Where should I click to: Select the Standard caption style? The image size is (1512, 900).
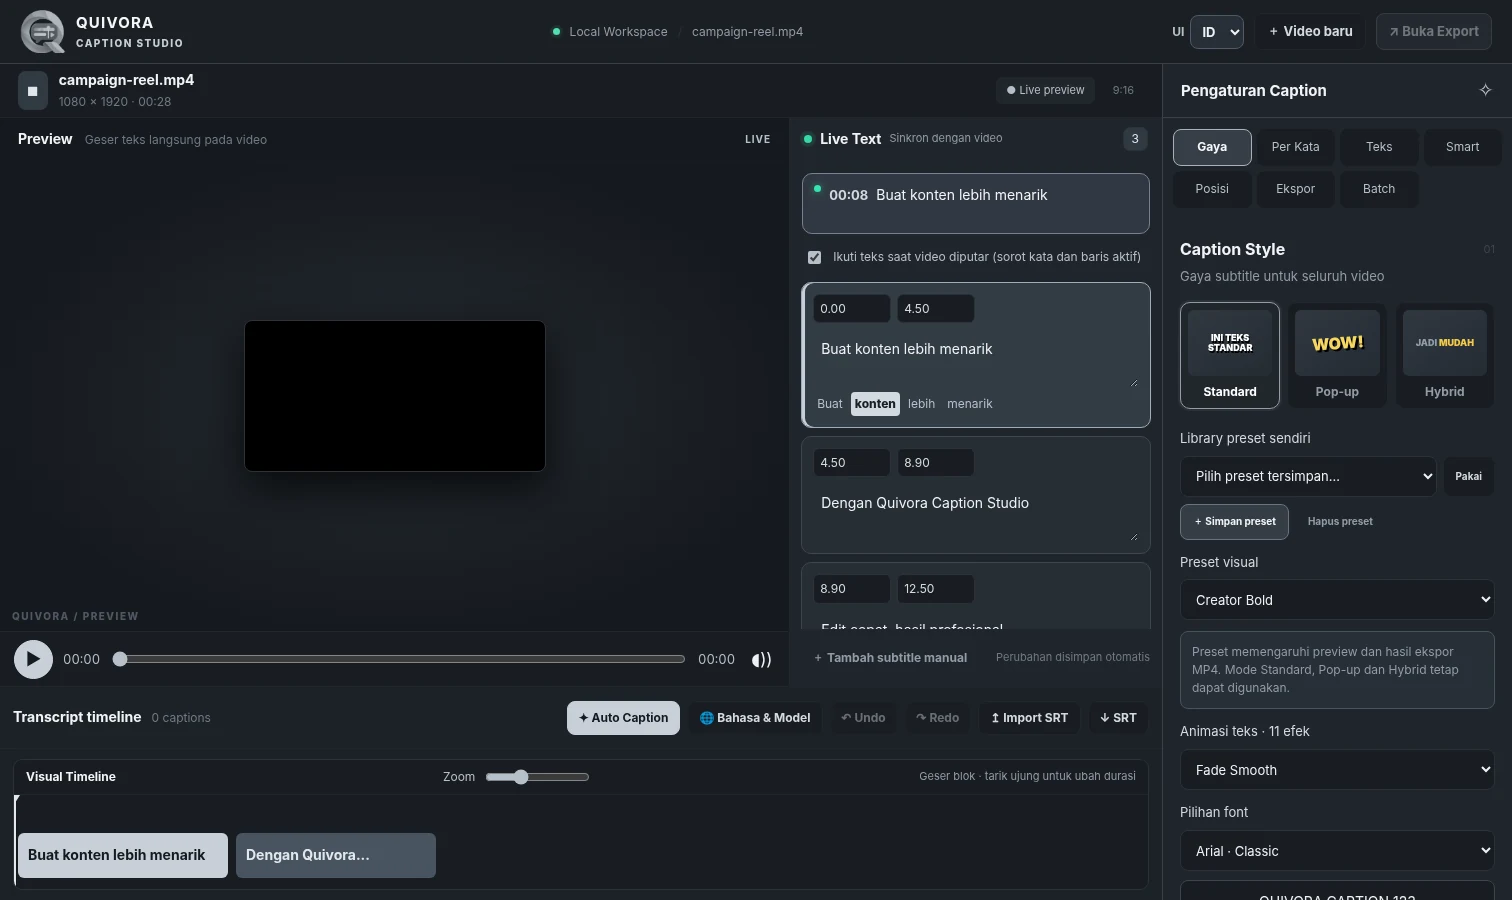pos(1230,355)
